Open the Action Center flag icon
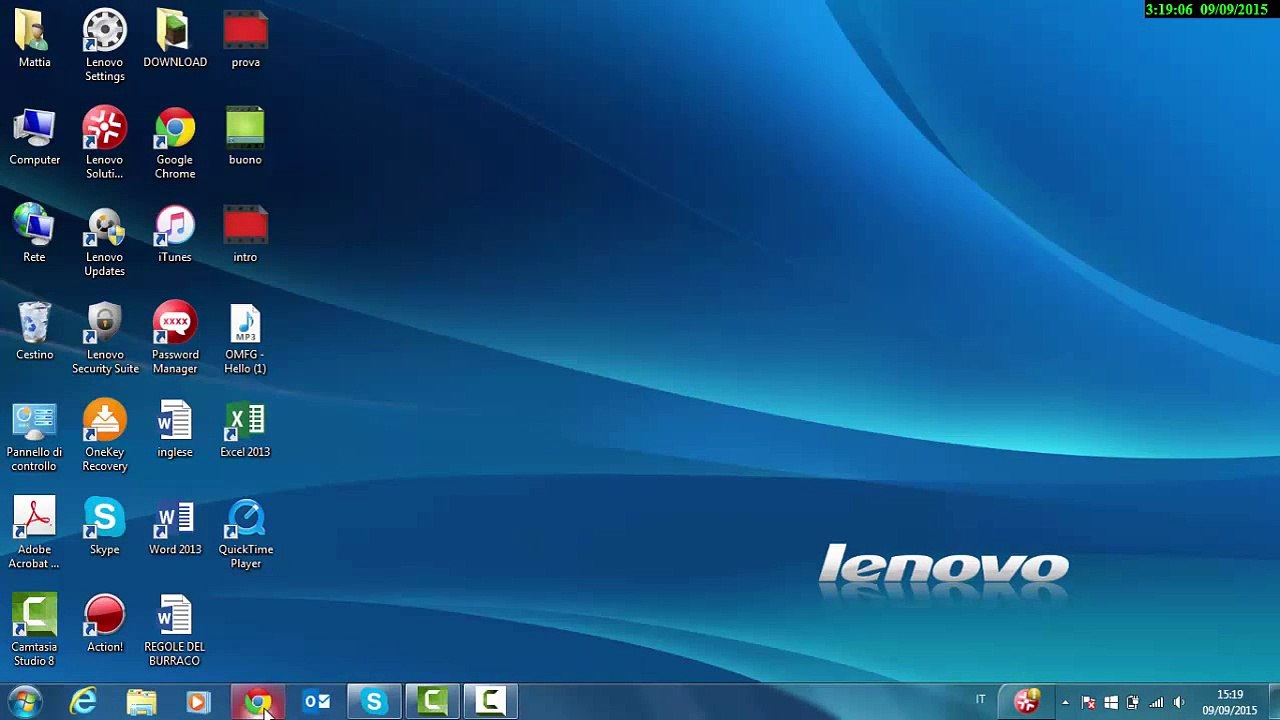Screen dimensions: 1280x720 [1089, 703]
